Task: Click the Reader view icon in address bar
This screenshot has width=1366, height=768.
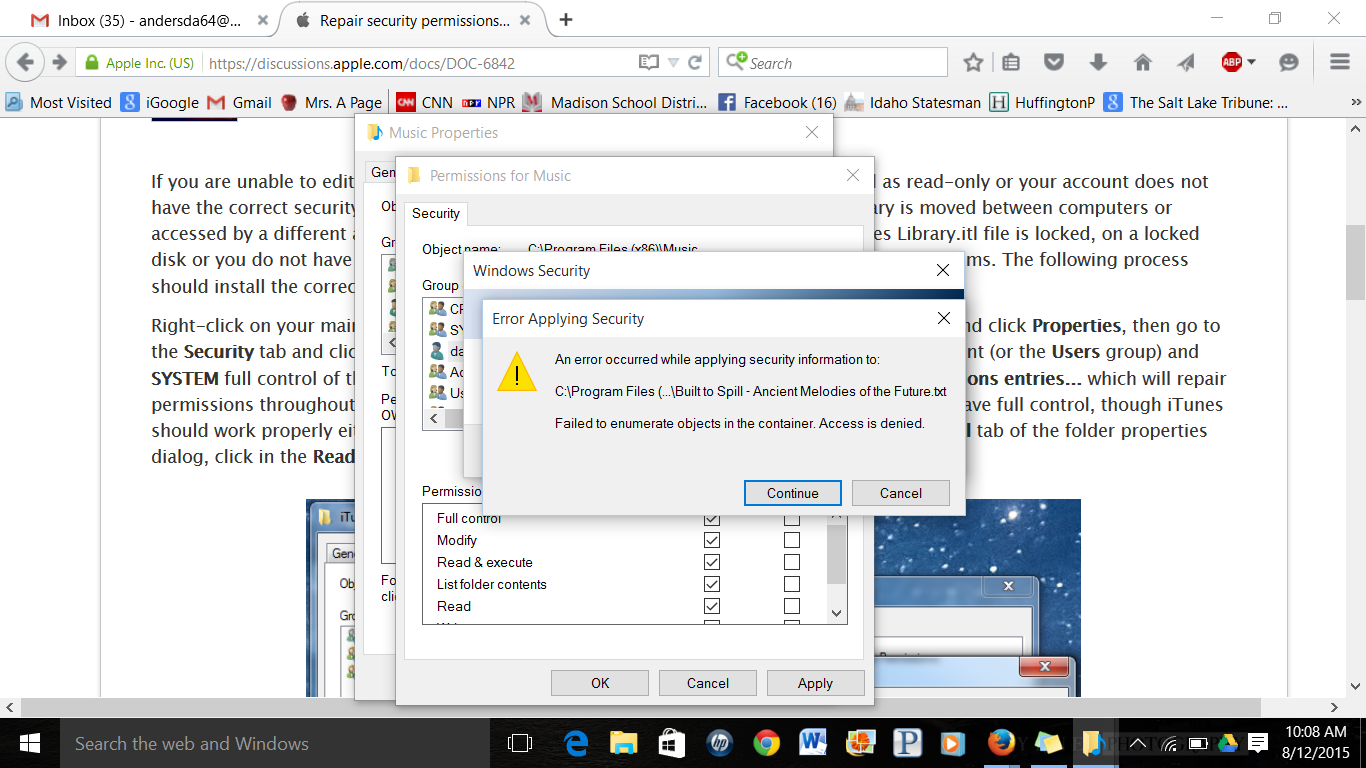Action: coord(649,62)
